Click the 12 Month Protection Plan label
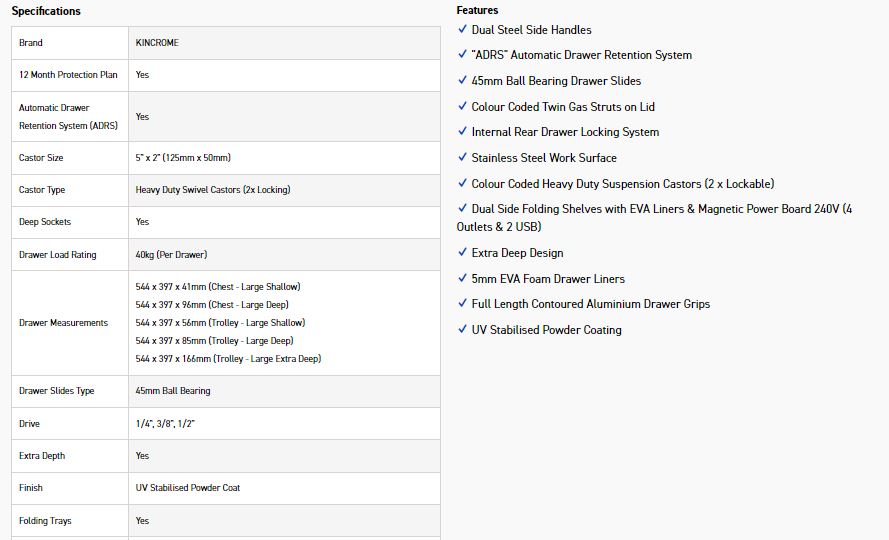Screen dimensions: 889x540 point(69,75)
